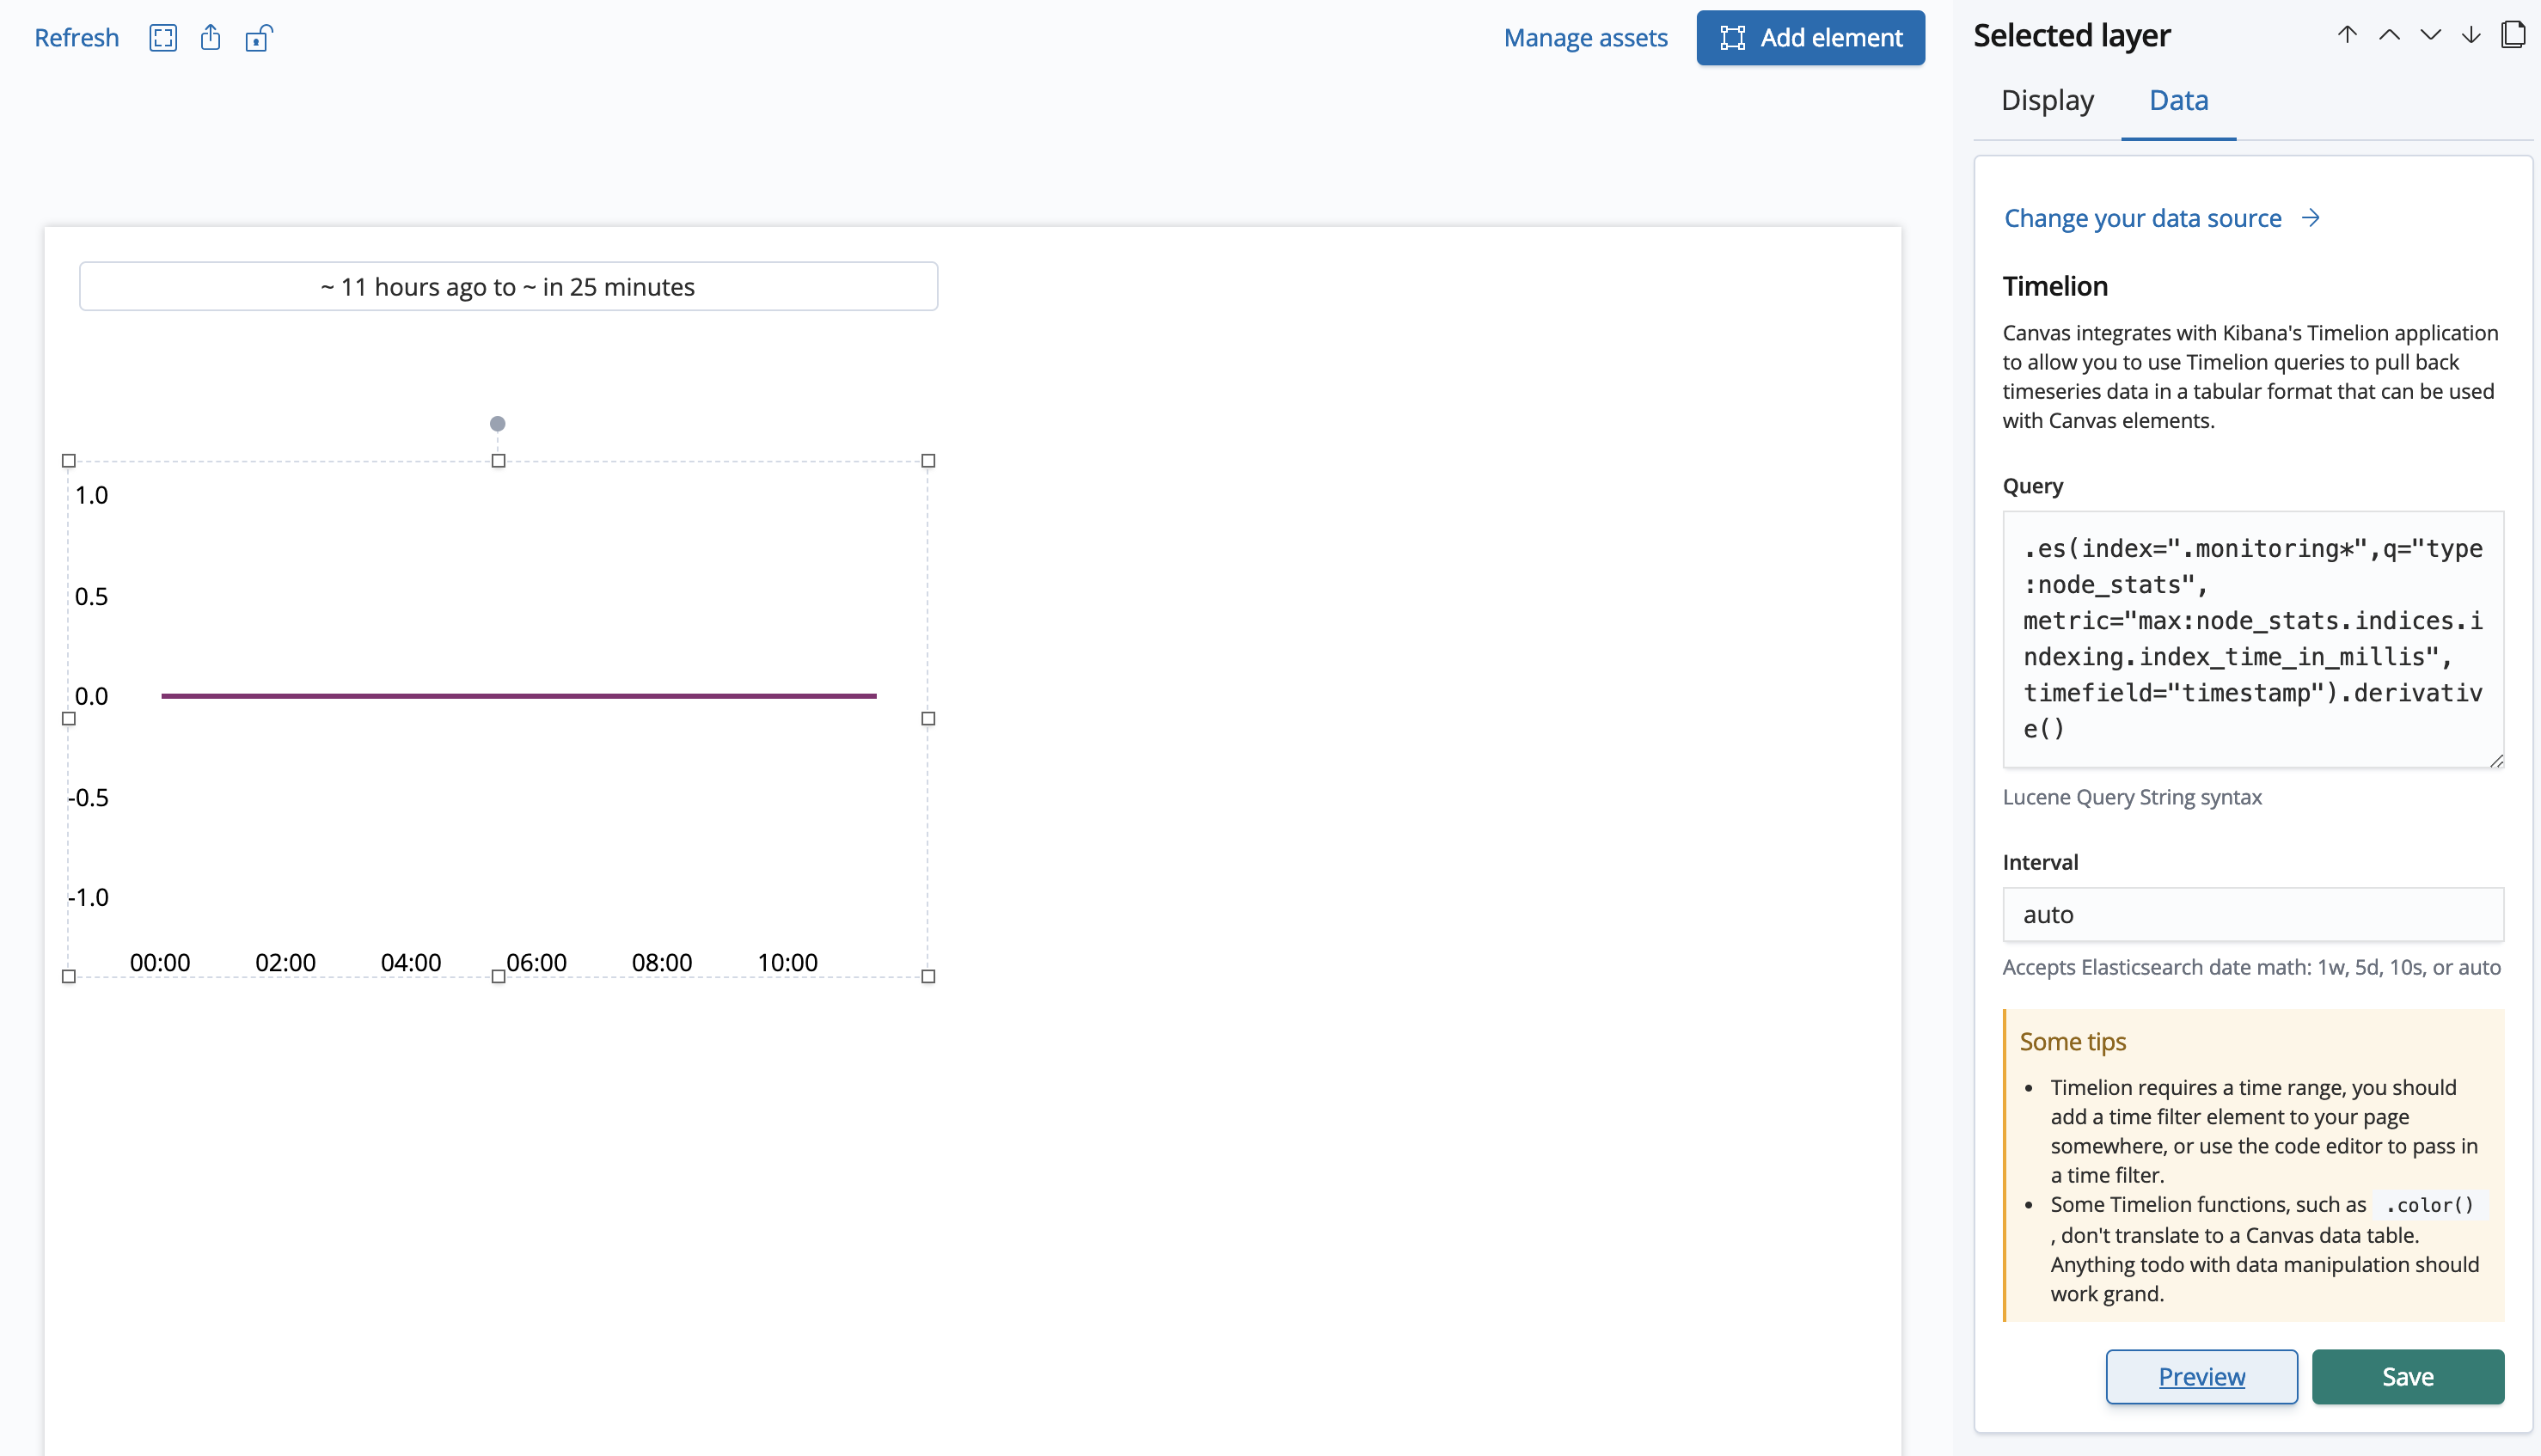Follow the Change your data source link
The height and width of the screenshot is (1456, 2541).
2142,218
